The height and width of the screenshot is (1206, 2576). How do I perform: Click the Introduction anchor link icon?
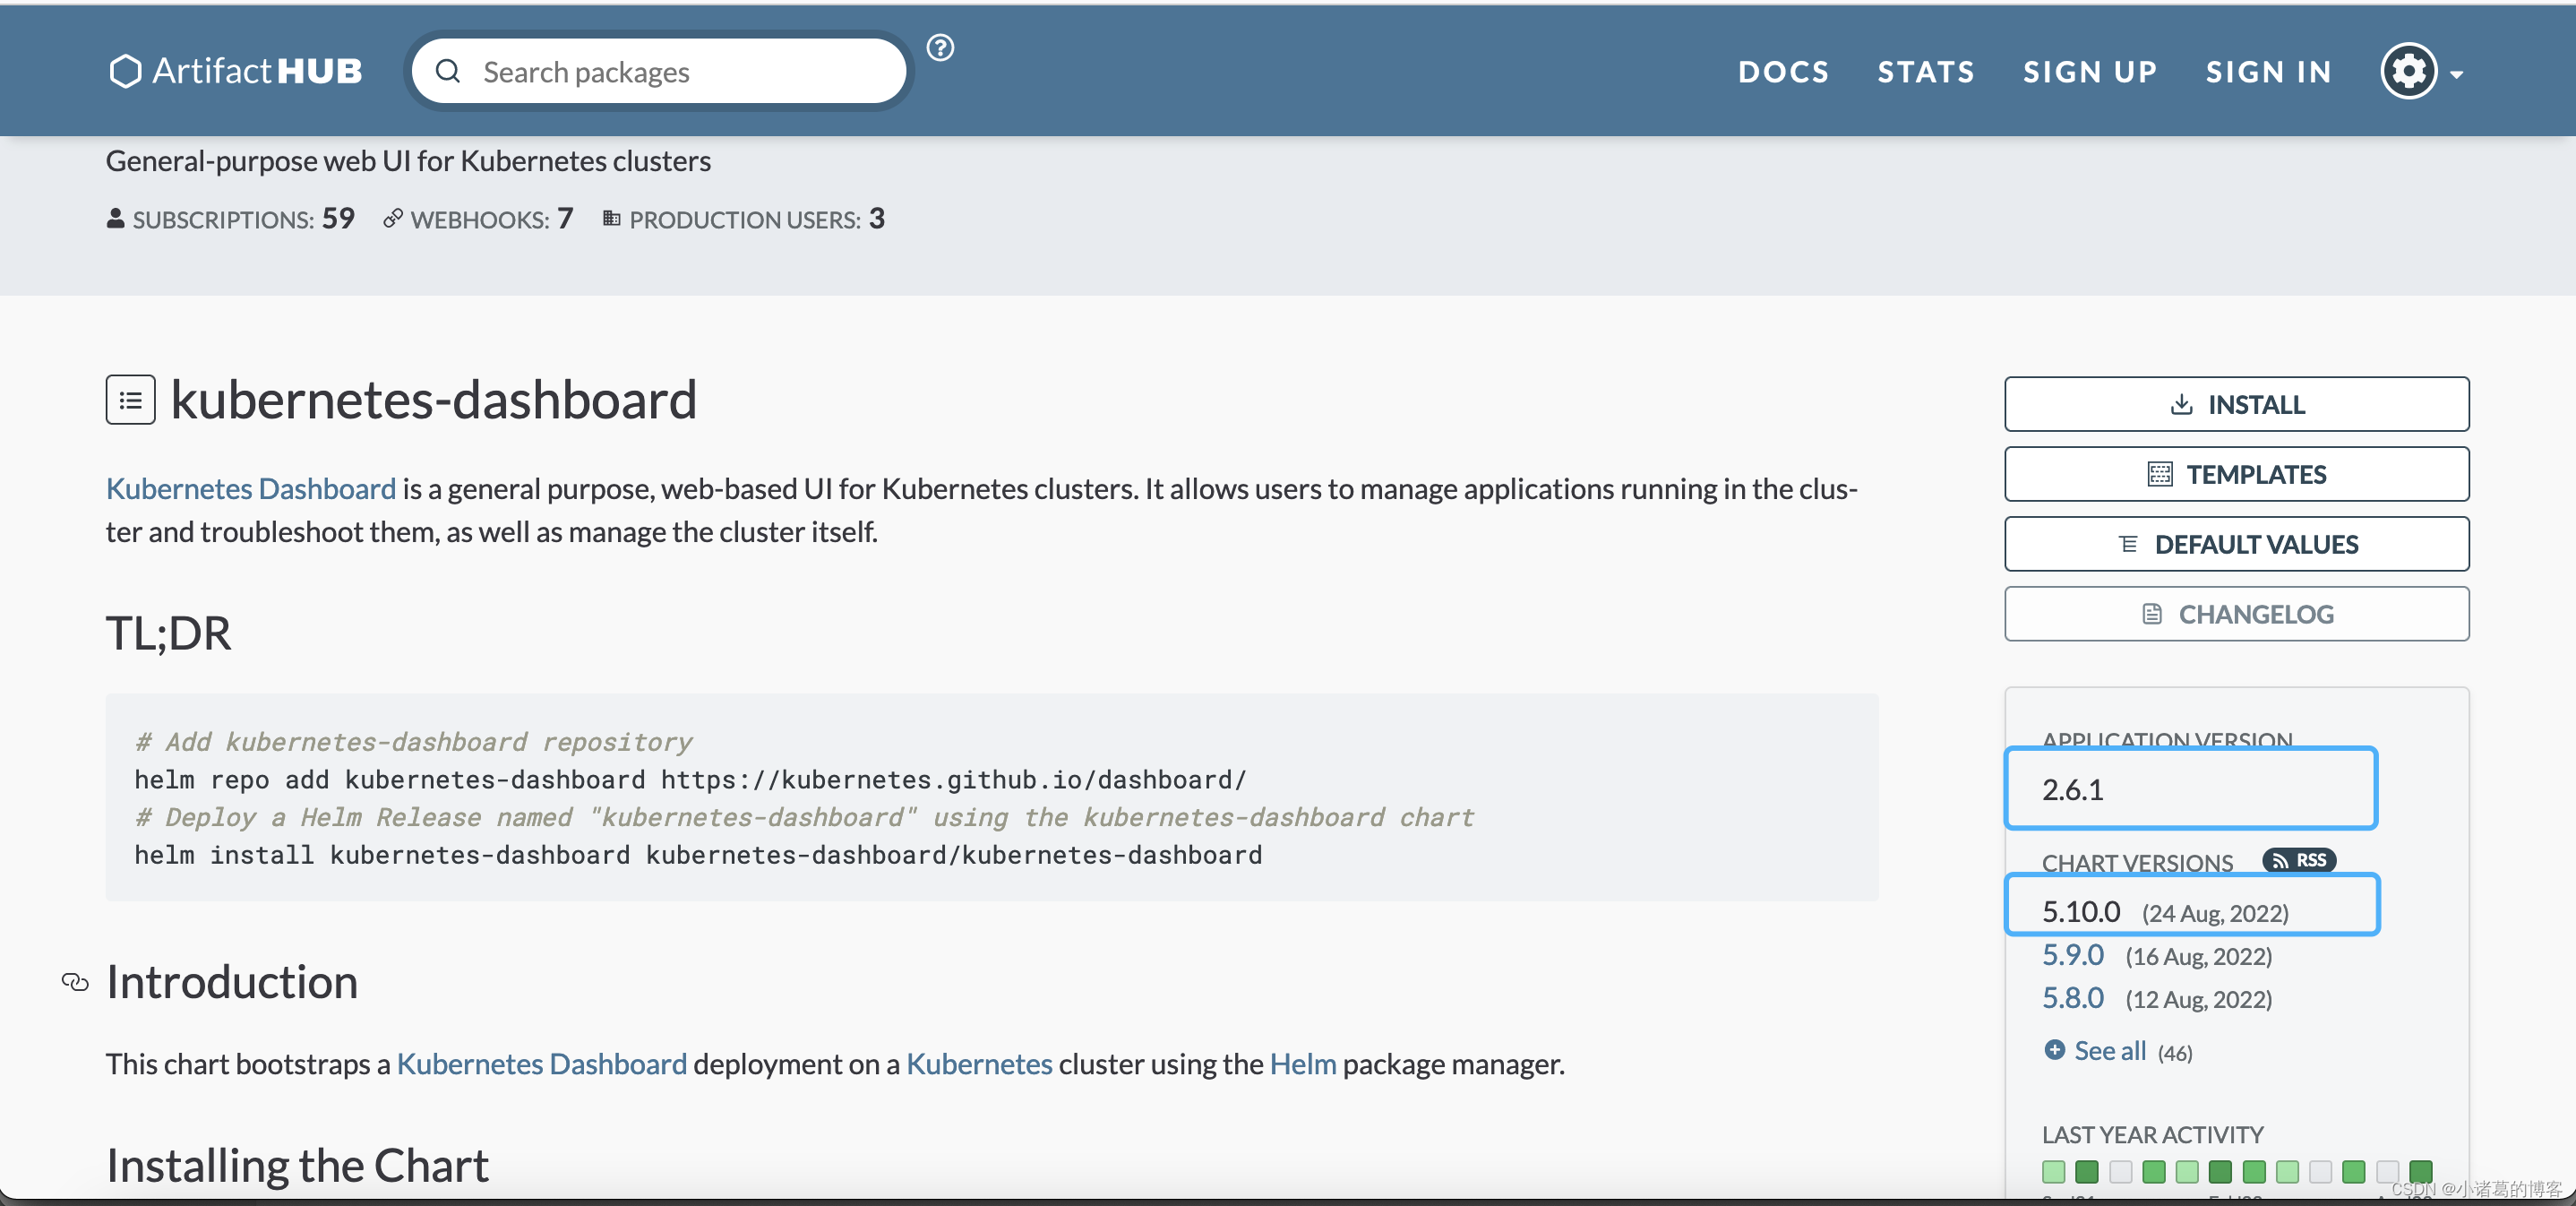[x=75, y=982]
